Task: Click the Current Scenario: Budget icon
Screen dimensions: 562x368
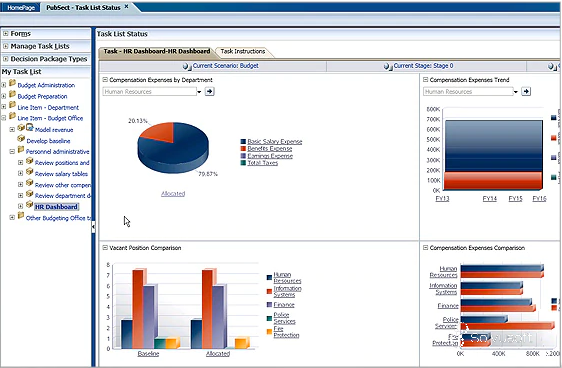Action: 187,66
